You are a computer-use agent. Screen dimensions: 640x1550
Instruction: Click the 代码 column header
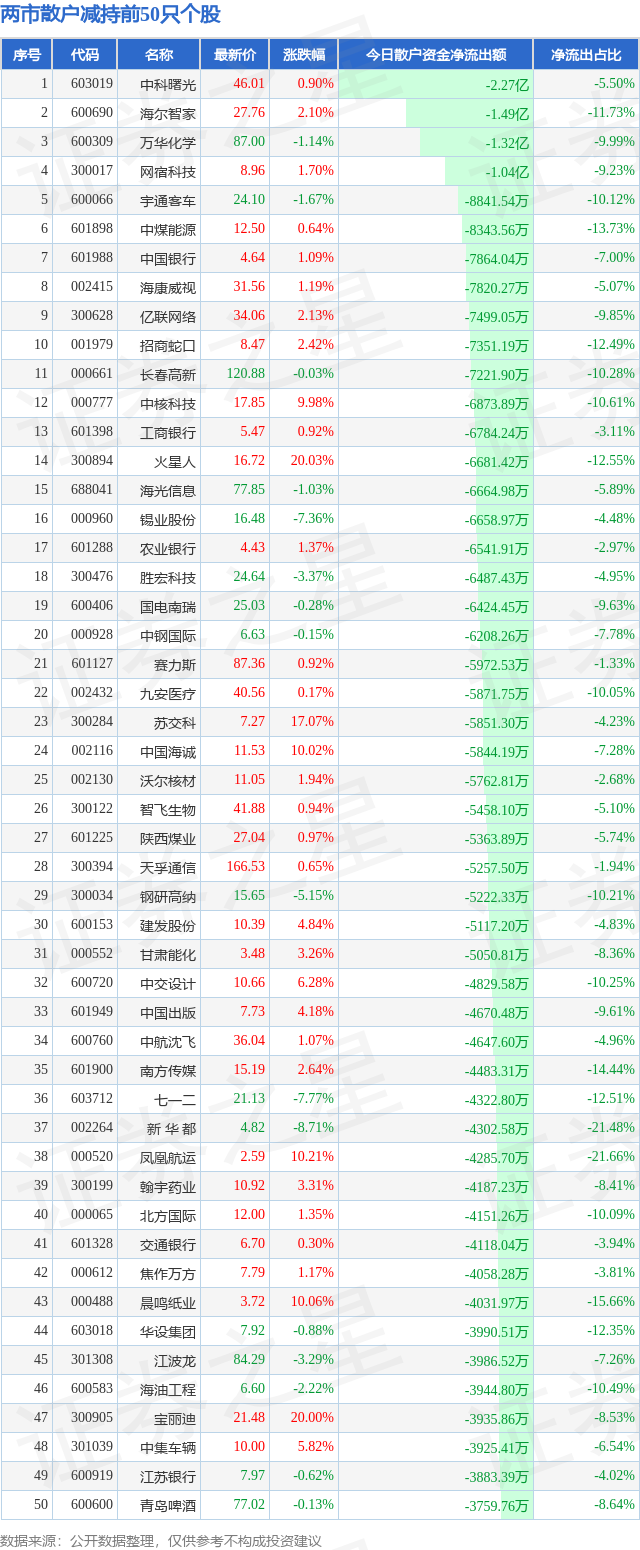pos(84,54)
